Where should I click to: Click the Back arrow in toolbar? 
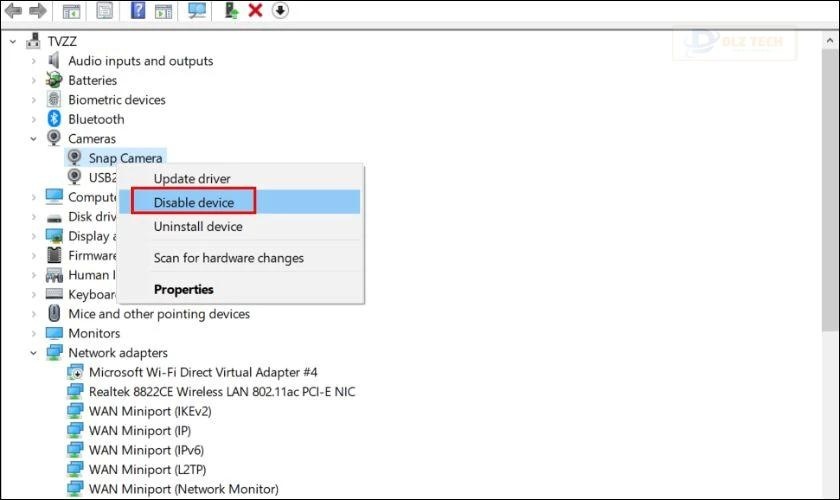13,11
